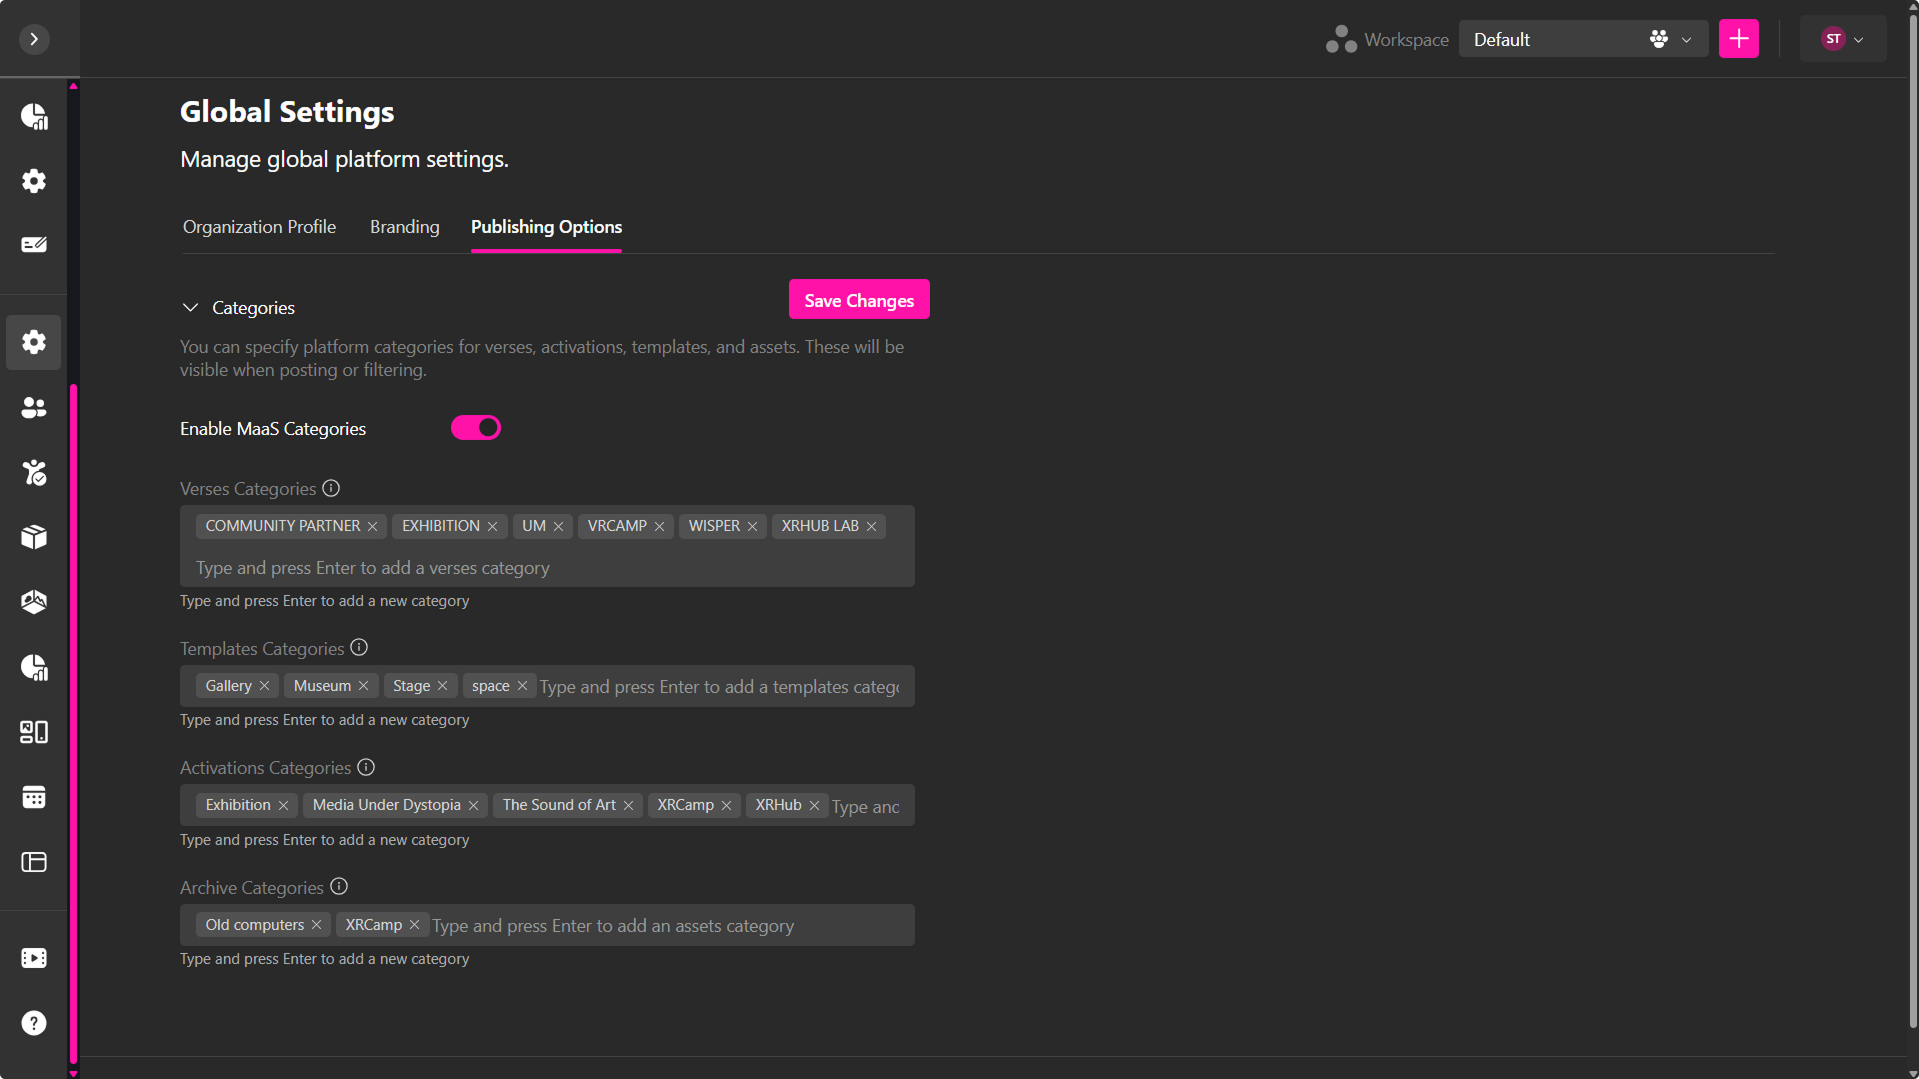Click the verses category text input
Screen dimensions: 1919x1079
click(x=546, y=568)
